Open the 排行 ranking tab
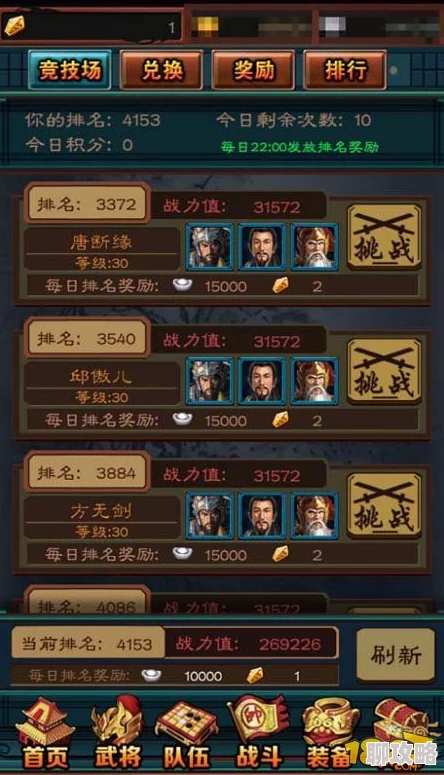This screenshot has width=444, height=775. [x=345, y=70]
